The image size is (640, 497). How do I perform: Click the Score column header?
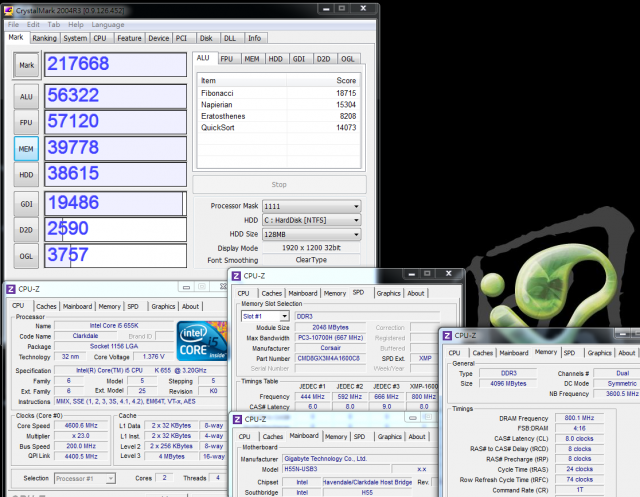tap(322, 80)
